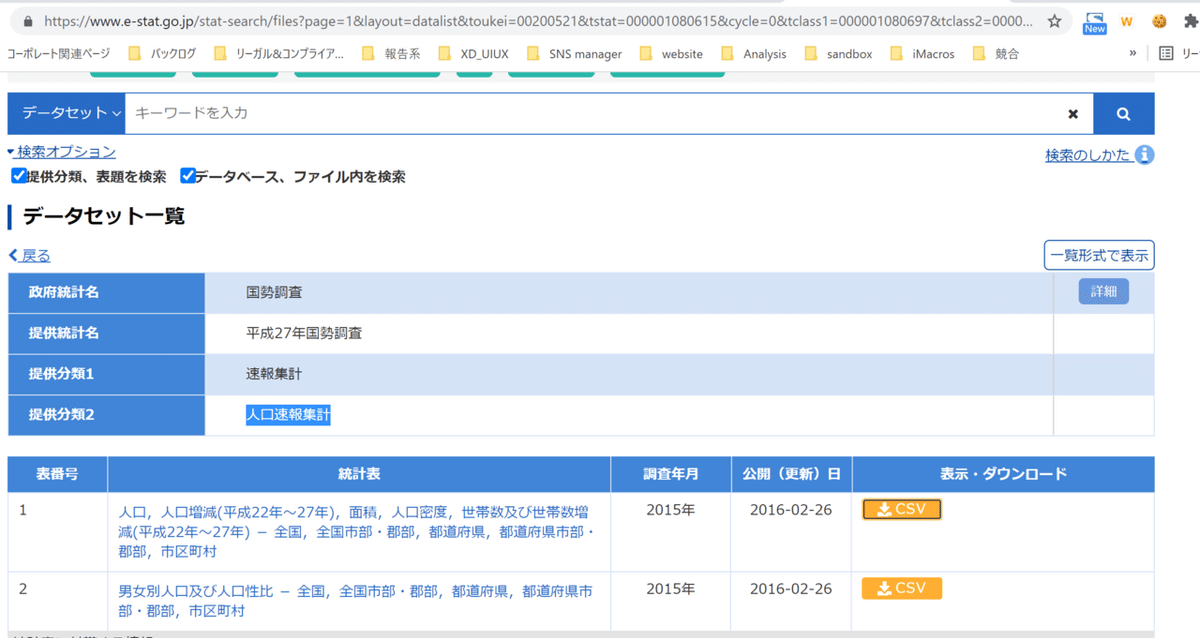Click the 詳細 button
Viewport: 1200px width, 638px height.
pyautogui.click(x=1103, y=291)
